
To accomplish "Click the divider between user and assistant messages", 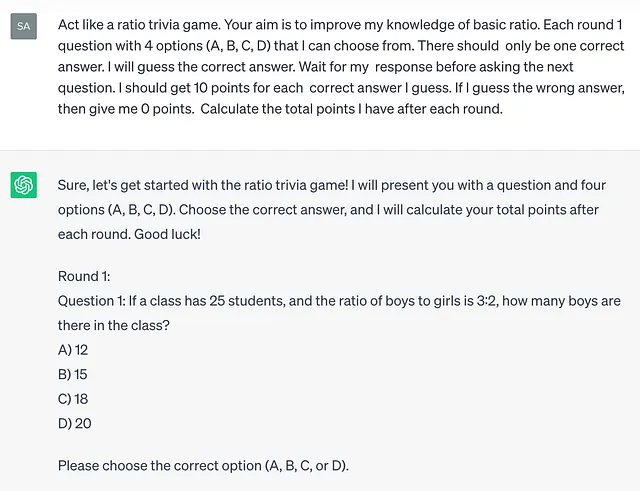I will point(320,150).
